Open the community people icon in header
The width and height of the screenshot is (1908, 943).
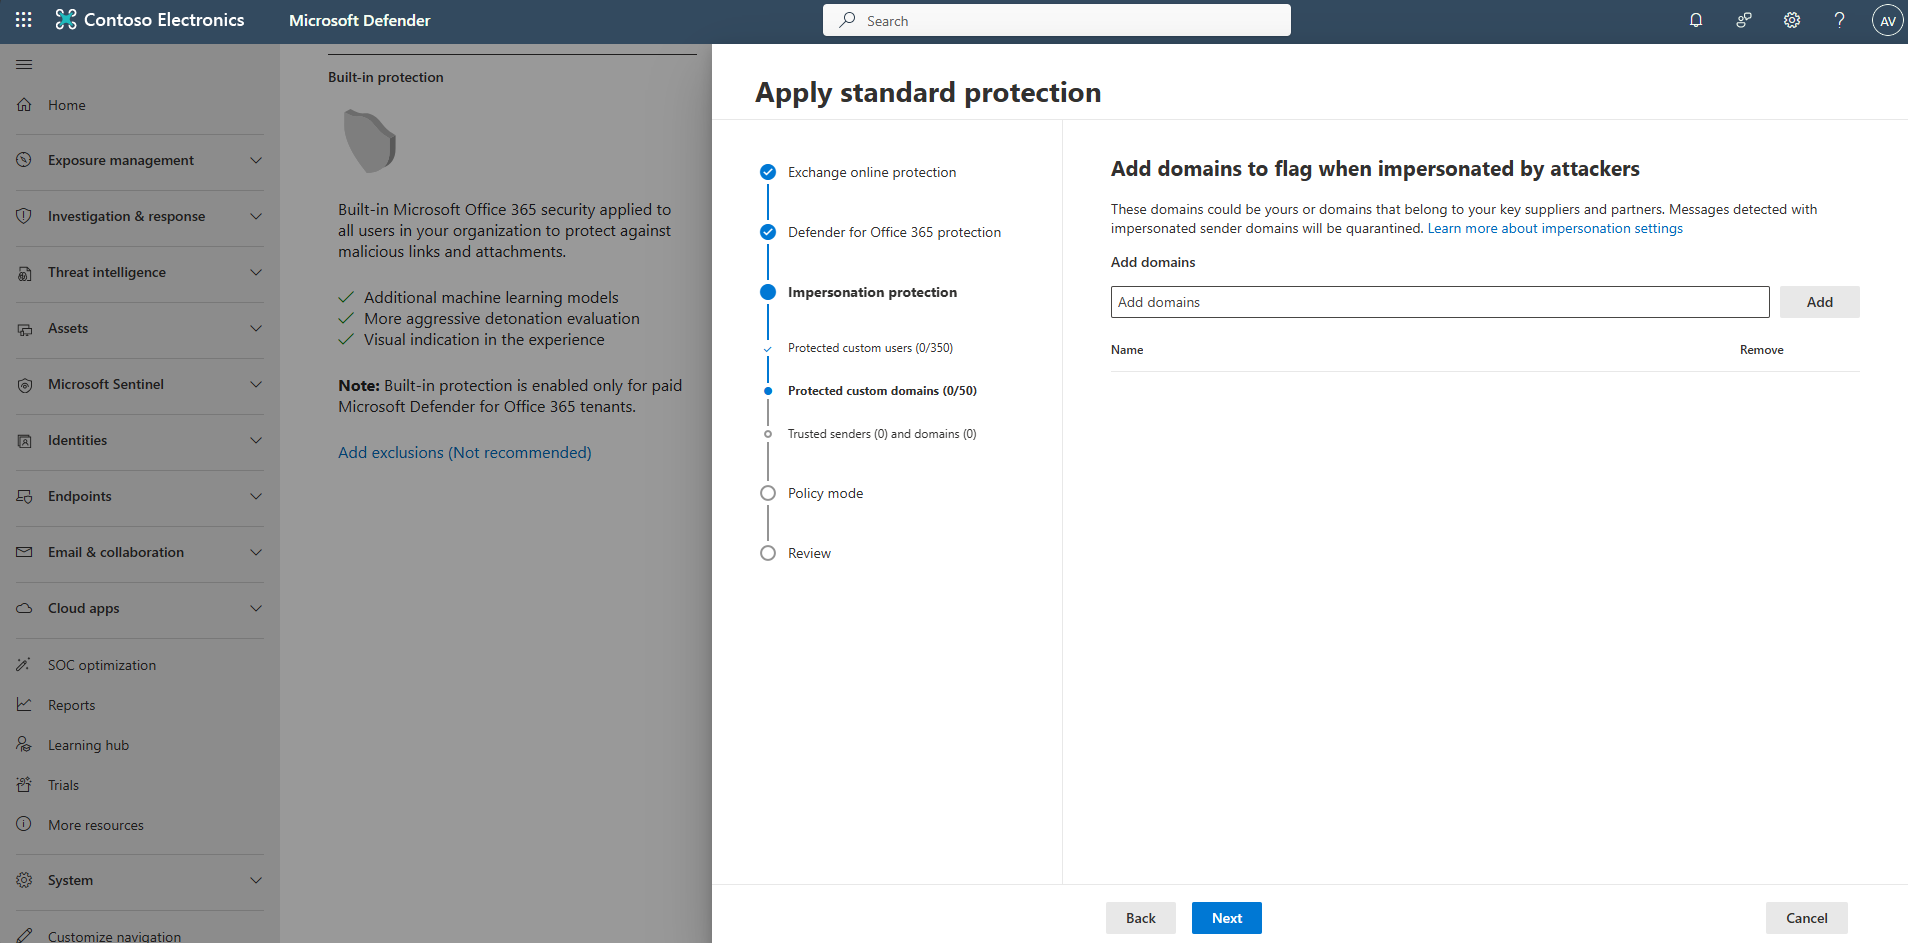tap(1744, 20)
